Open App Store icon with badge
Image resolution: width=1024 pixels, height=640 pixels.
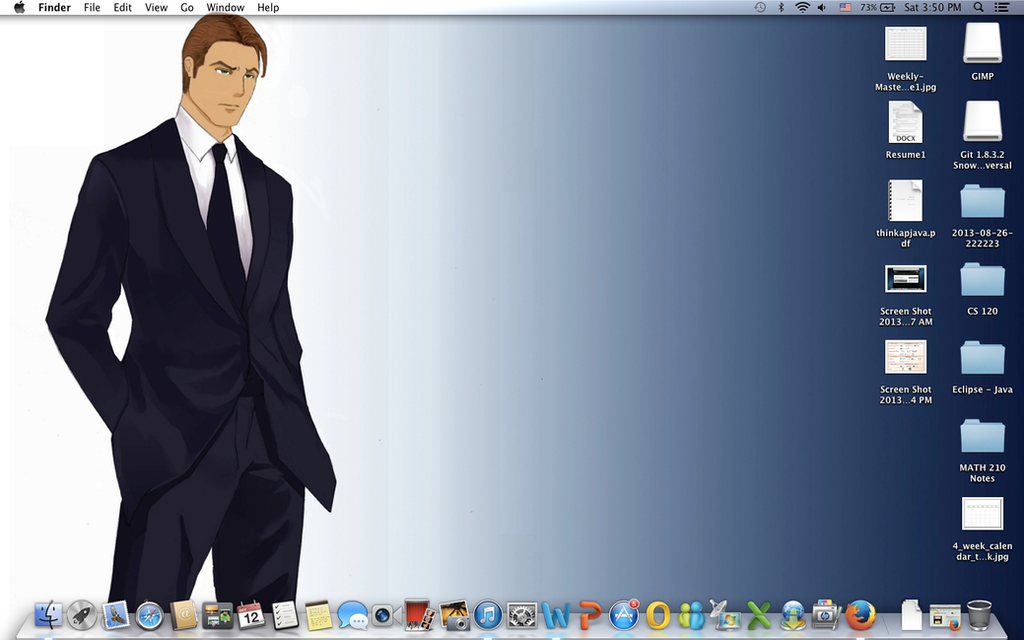624,615
